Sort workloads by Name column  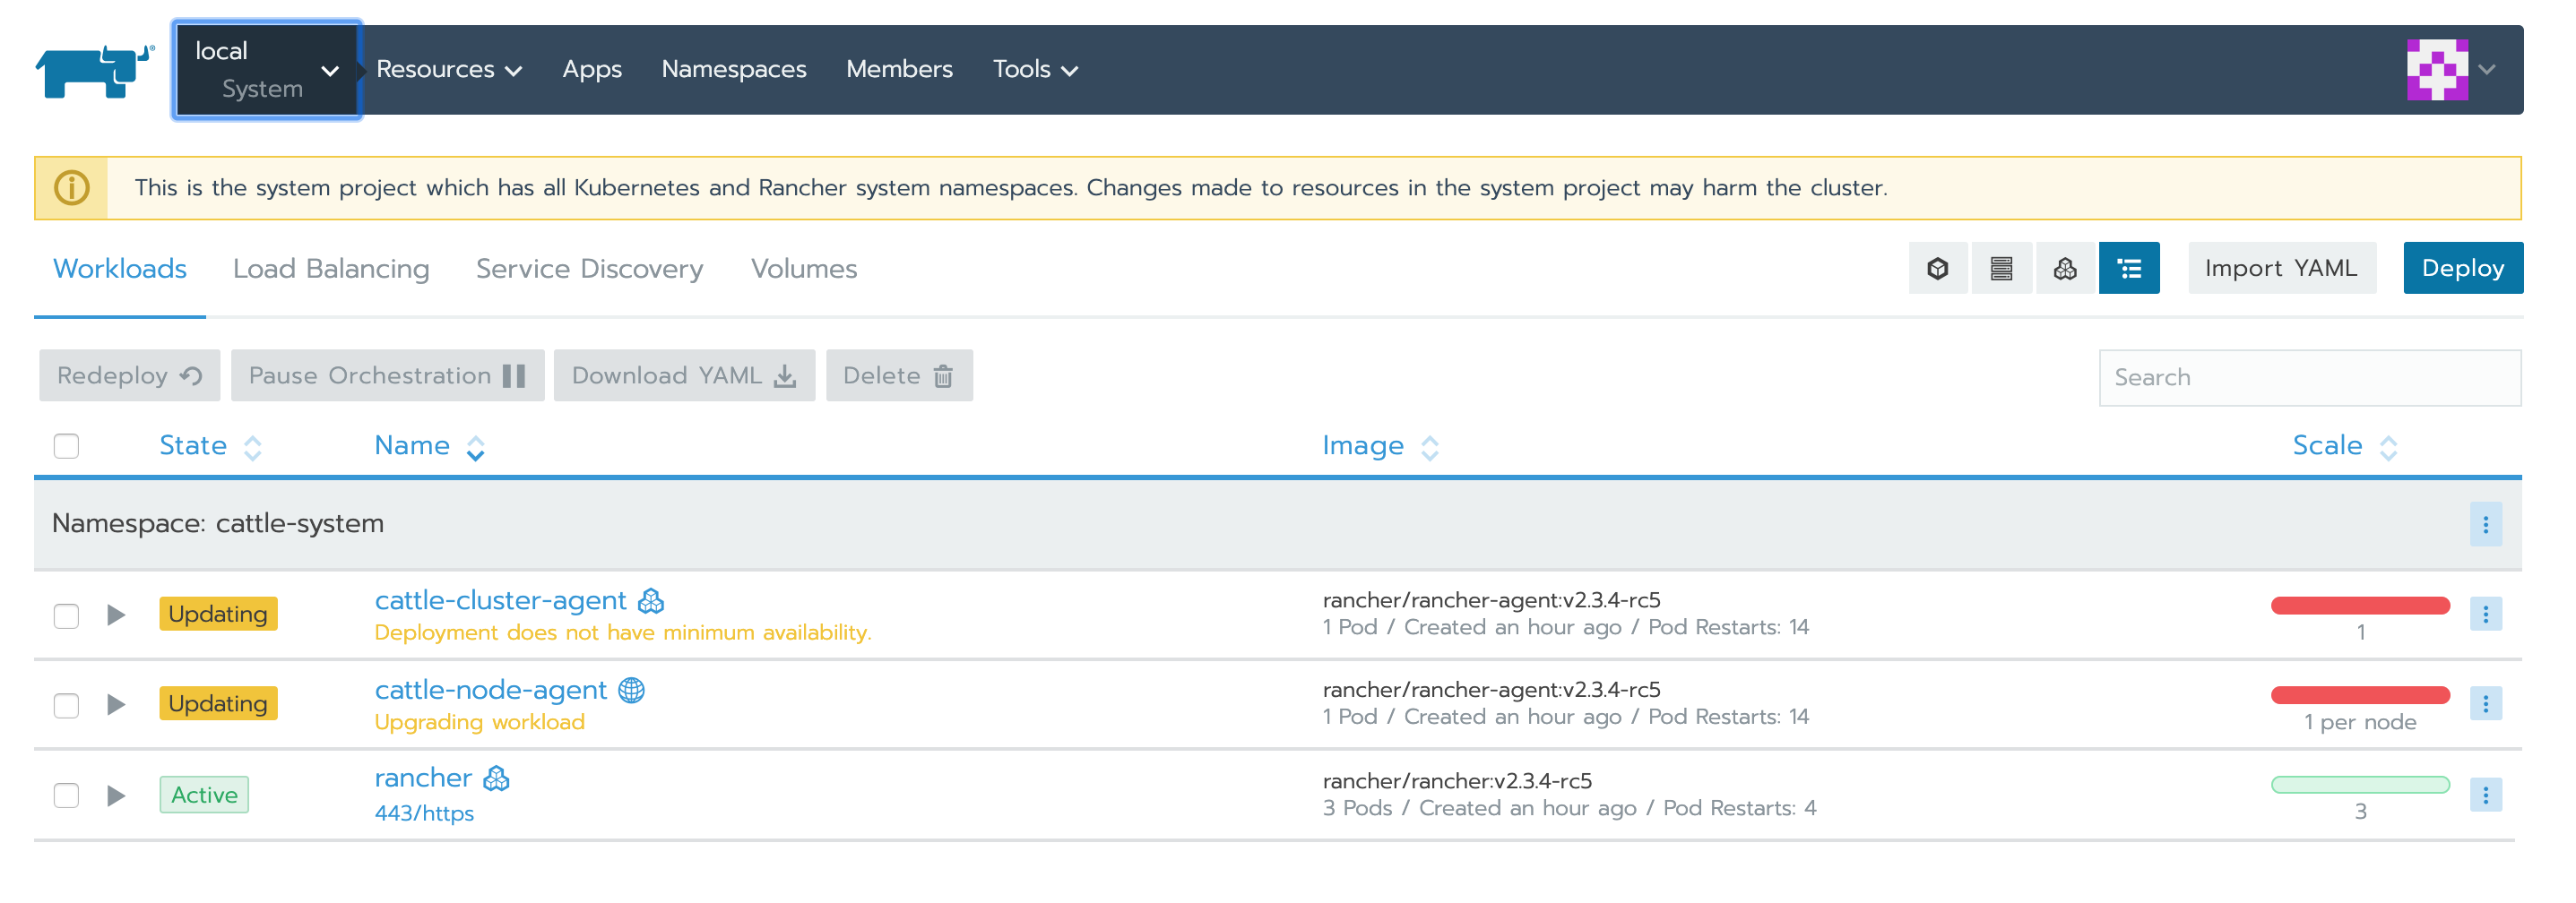click(x=429, y=446)
